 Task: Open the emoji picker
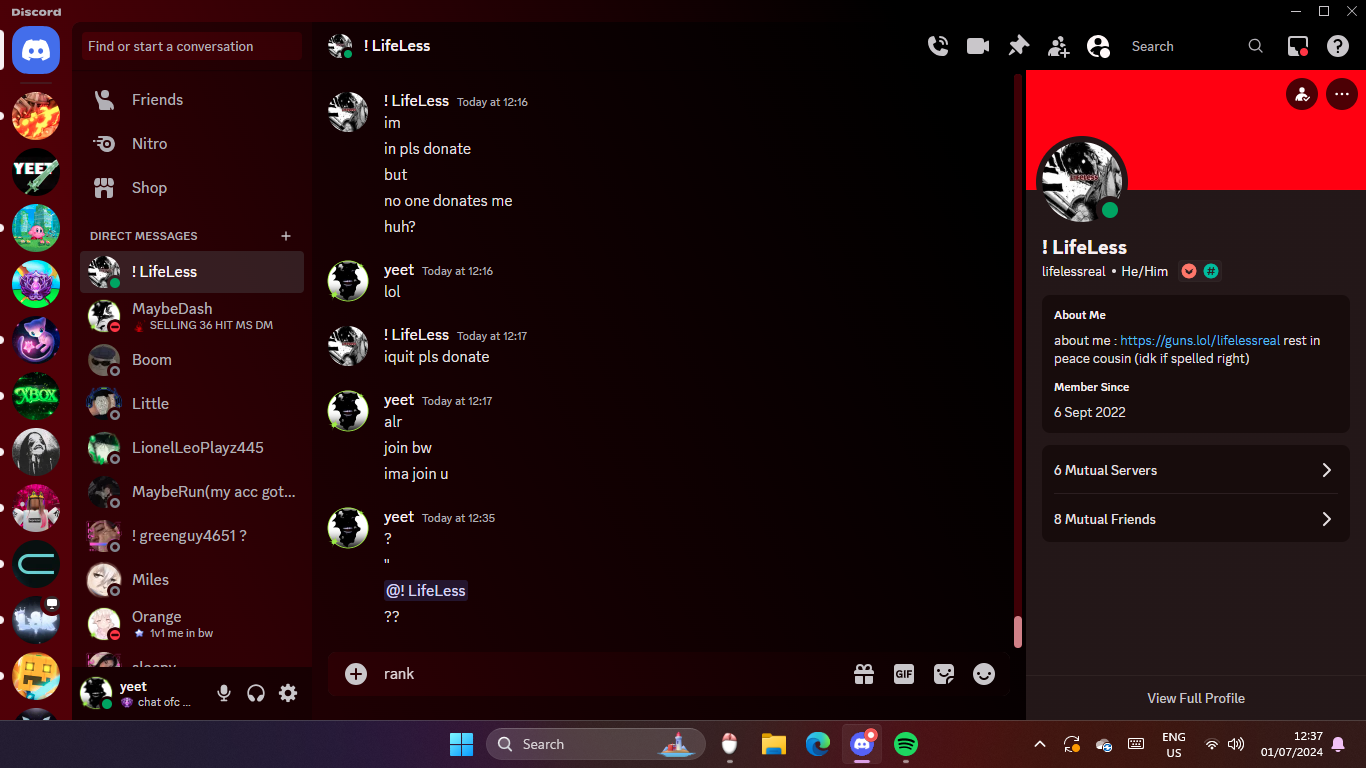click(984, 674)
